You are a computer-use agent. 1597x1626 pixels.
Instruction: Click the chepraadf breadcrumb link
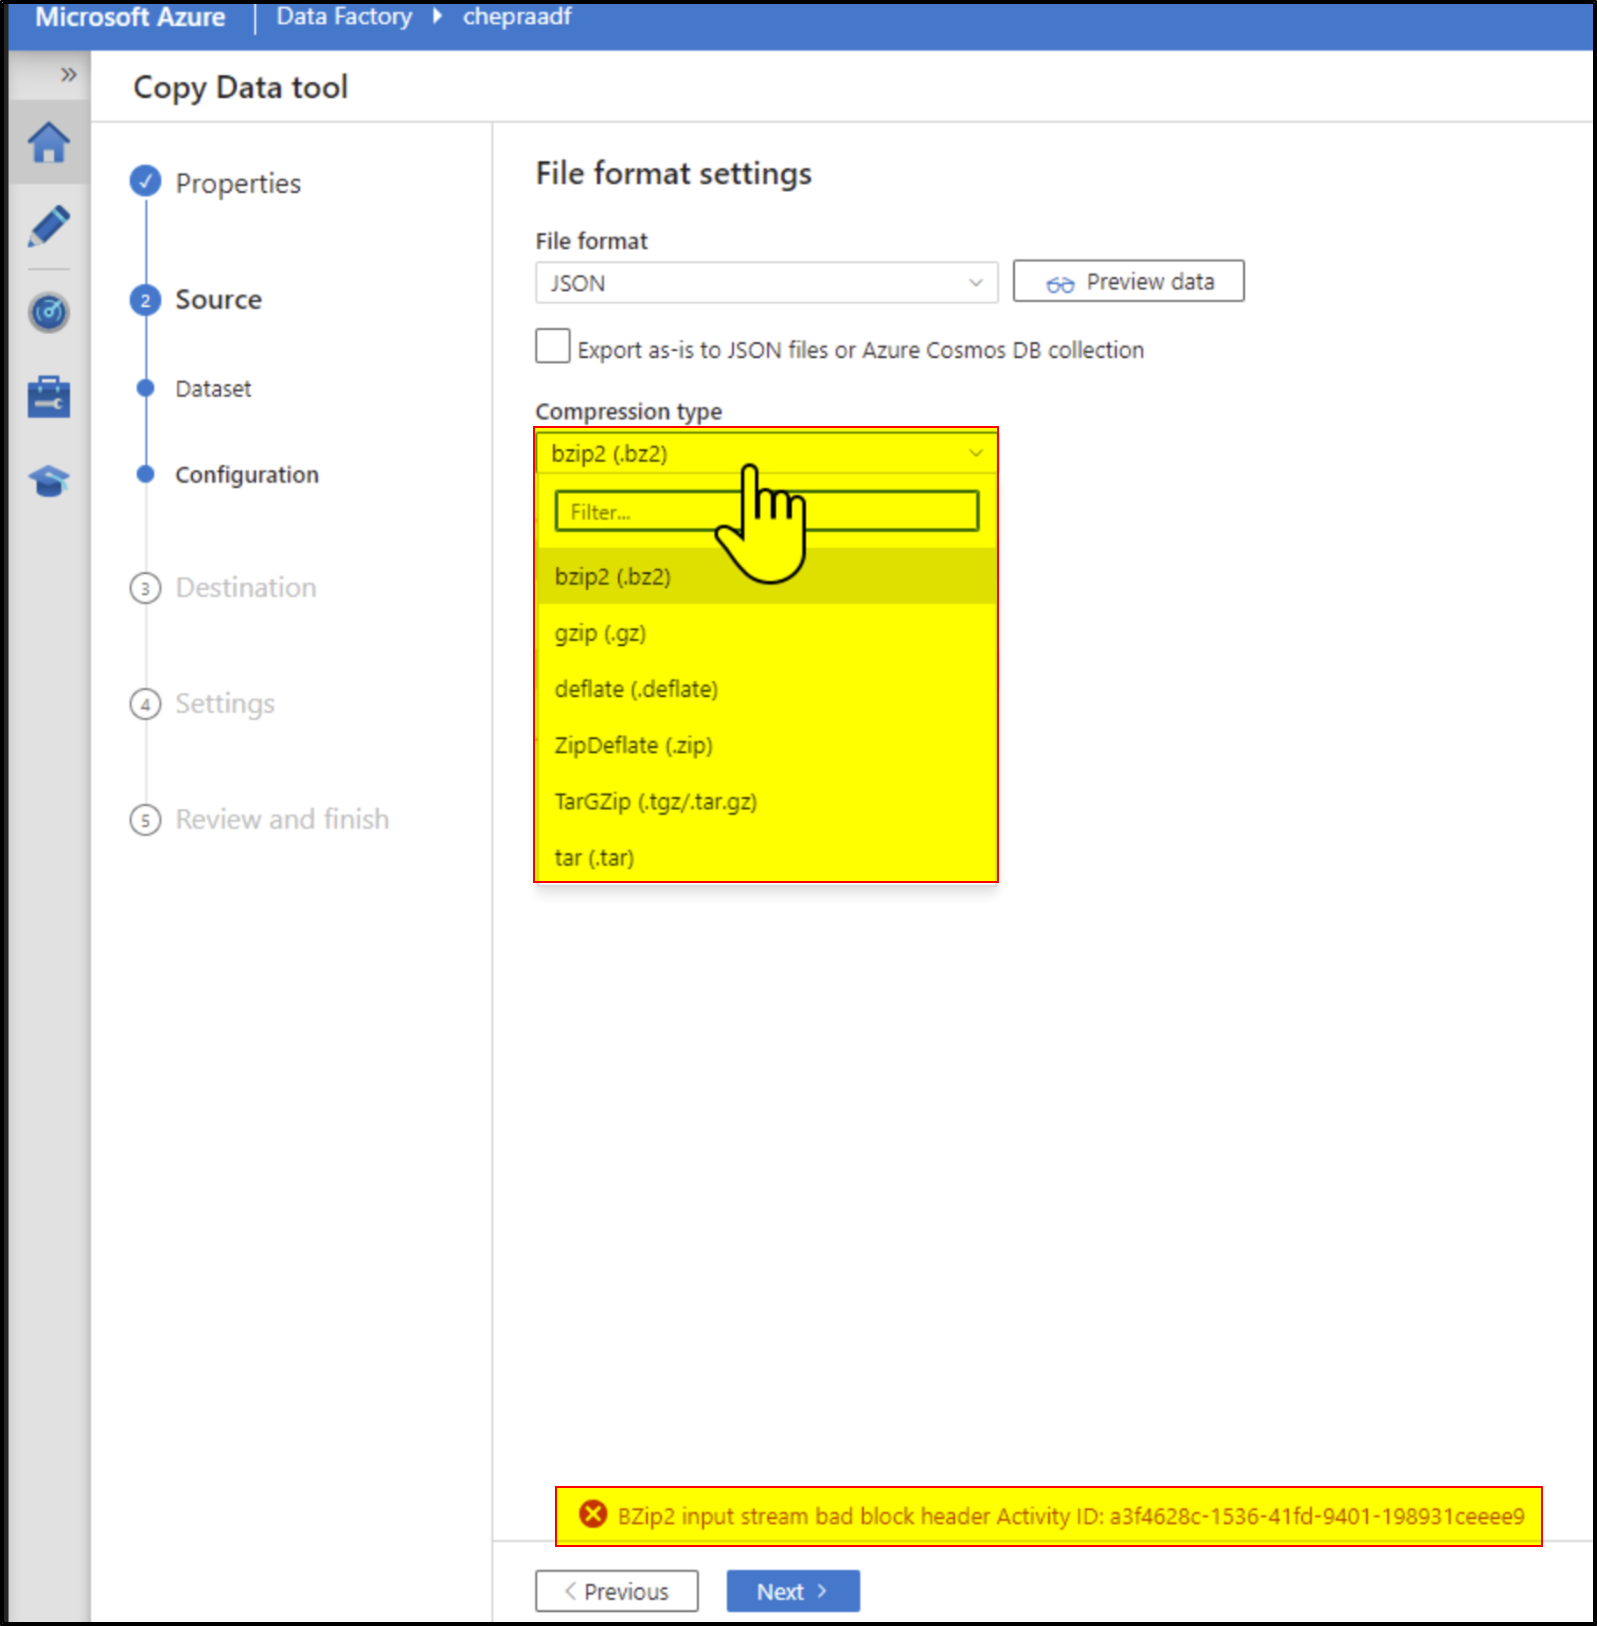pyautogui.click(x=517, y=16)
